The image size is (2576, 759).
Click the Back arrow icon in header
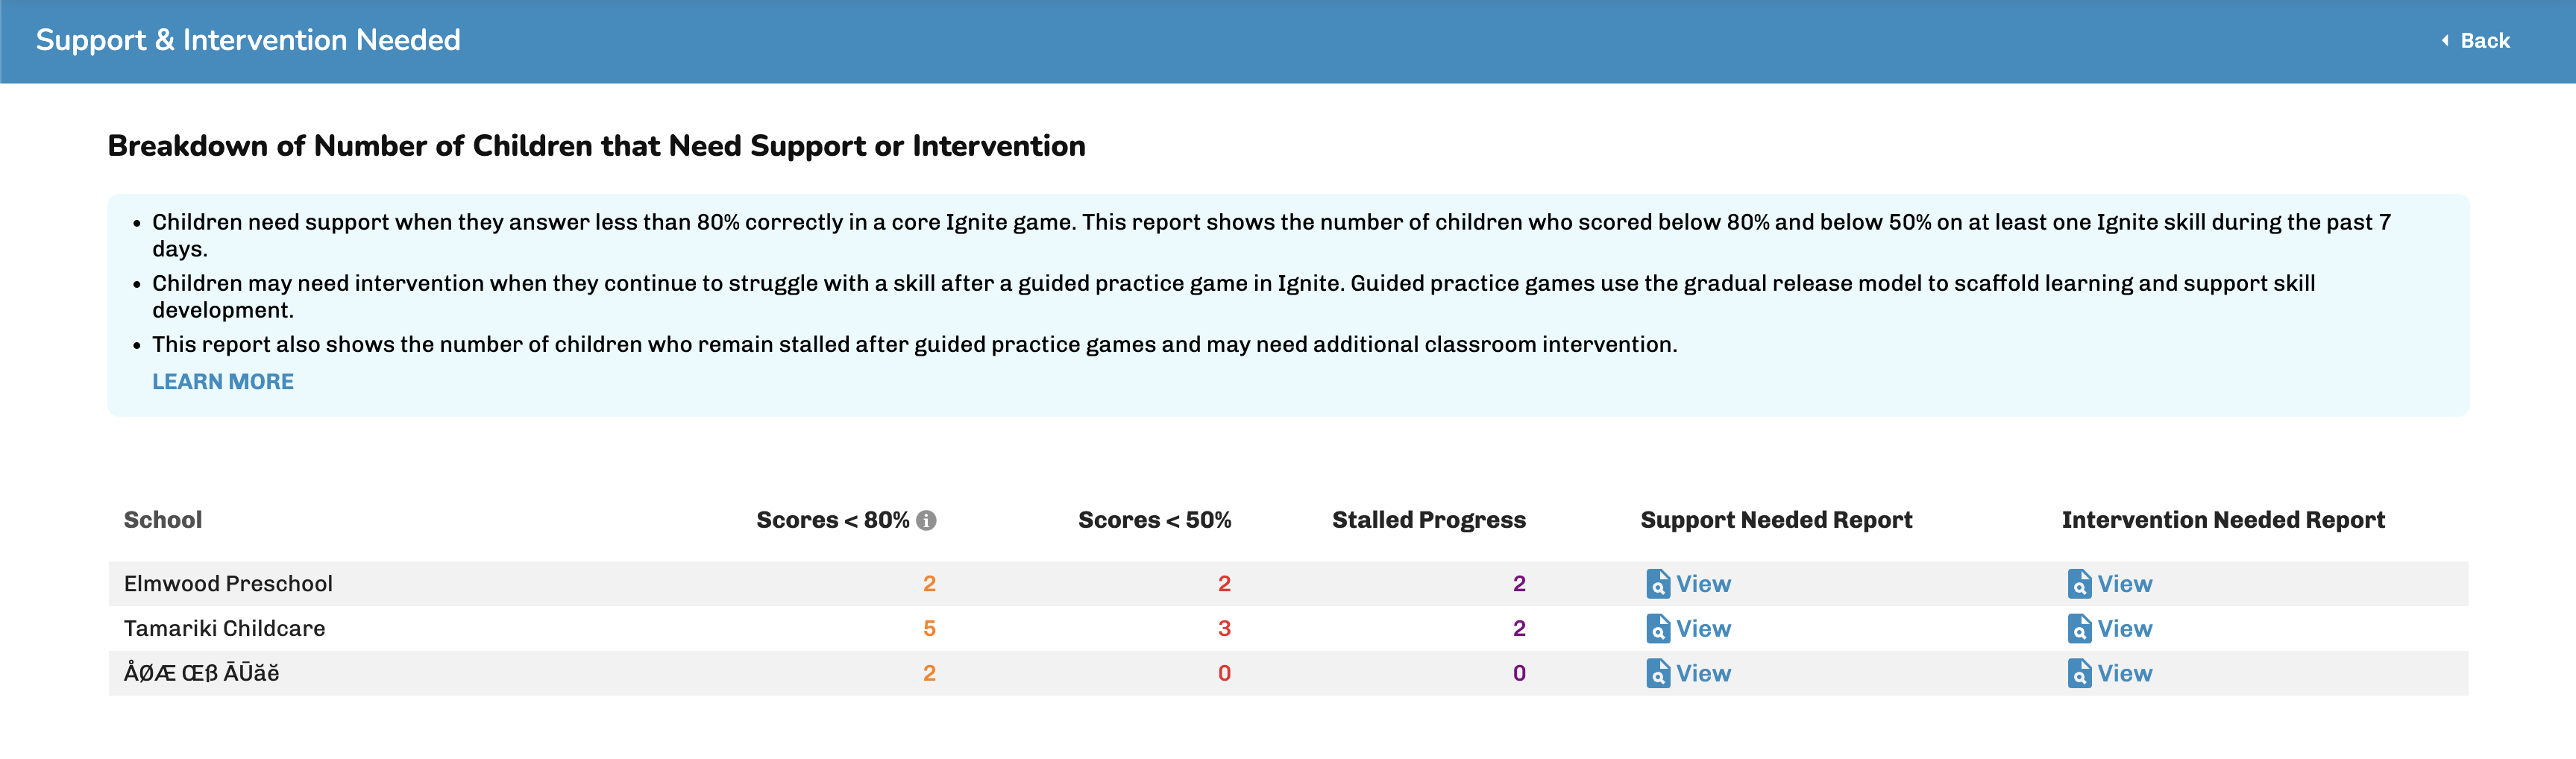[x=2445, y=41]
